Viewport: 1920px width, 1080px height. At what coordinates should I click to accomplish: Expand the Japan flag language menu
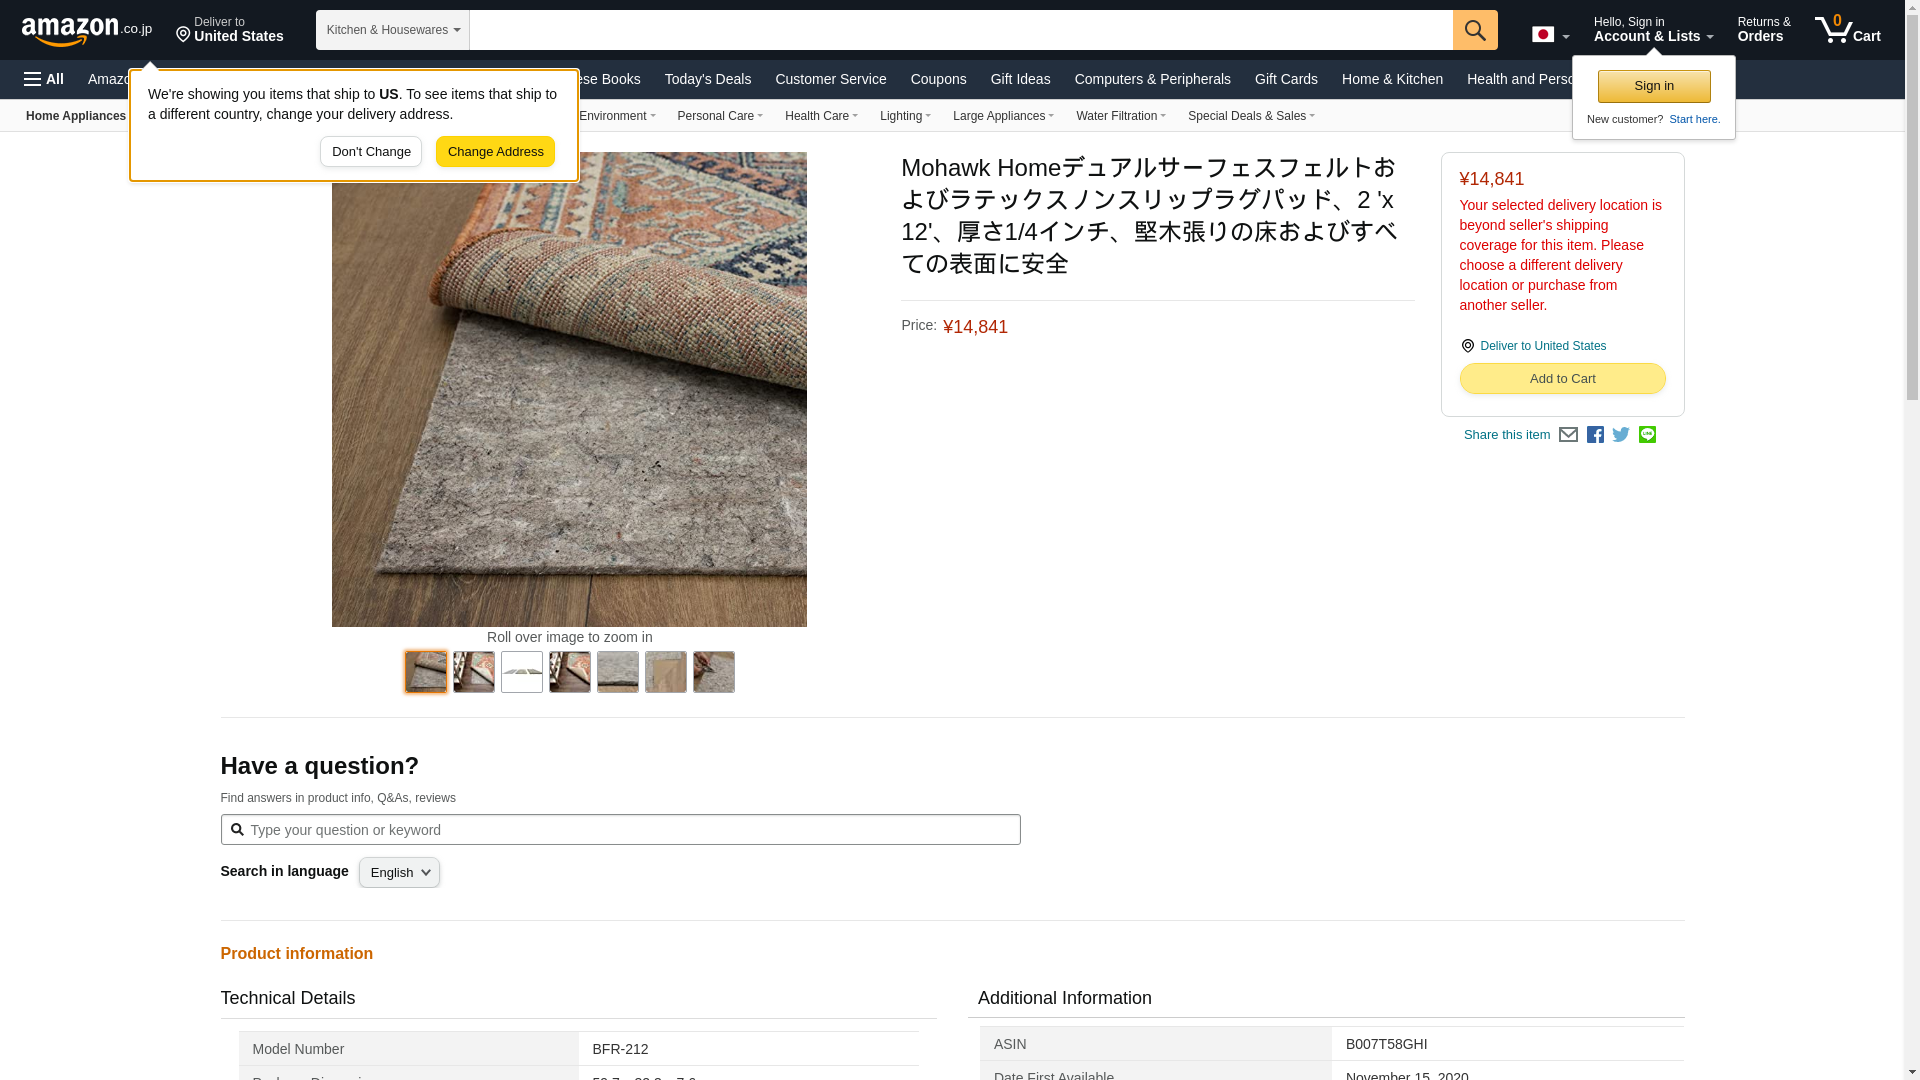[1550, 34]
